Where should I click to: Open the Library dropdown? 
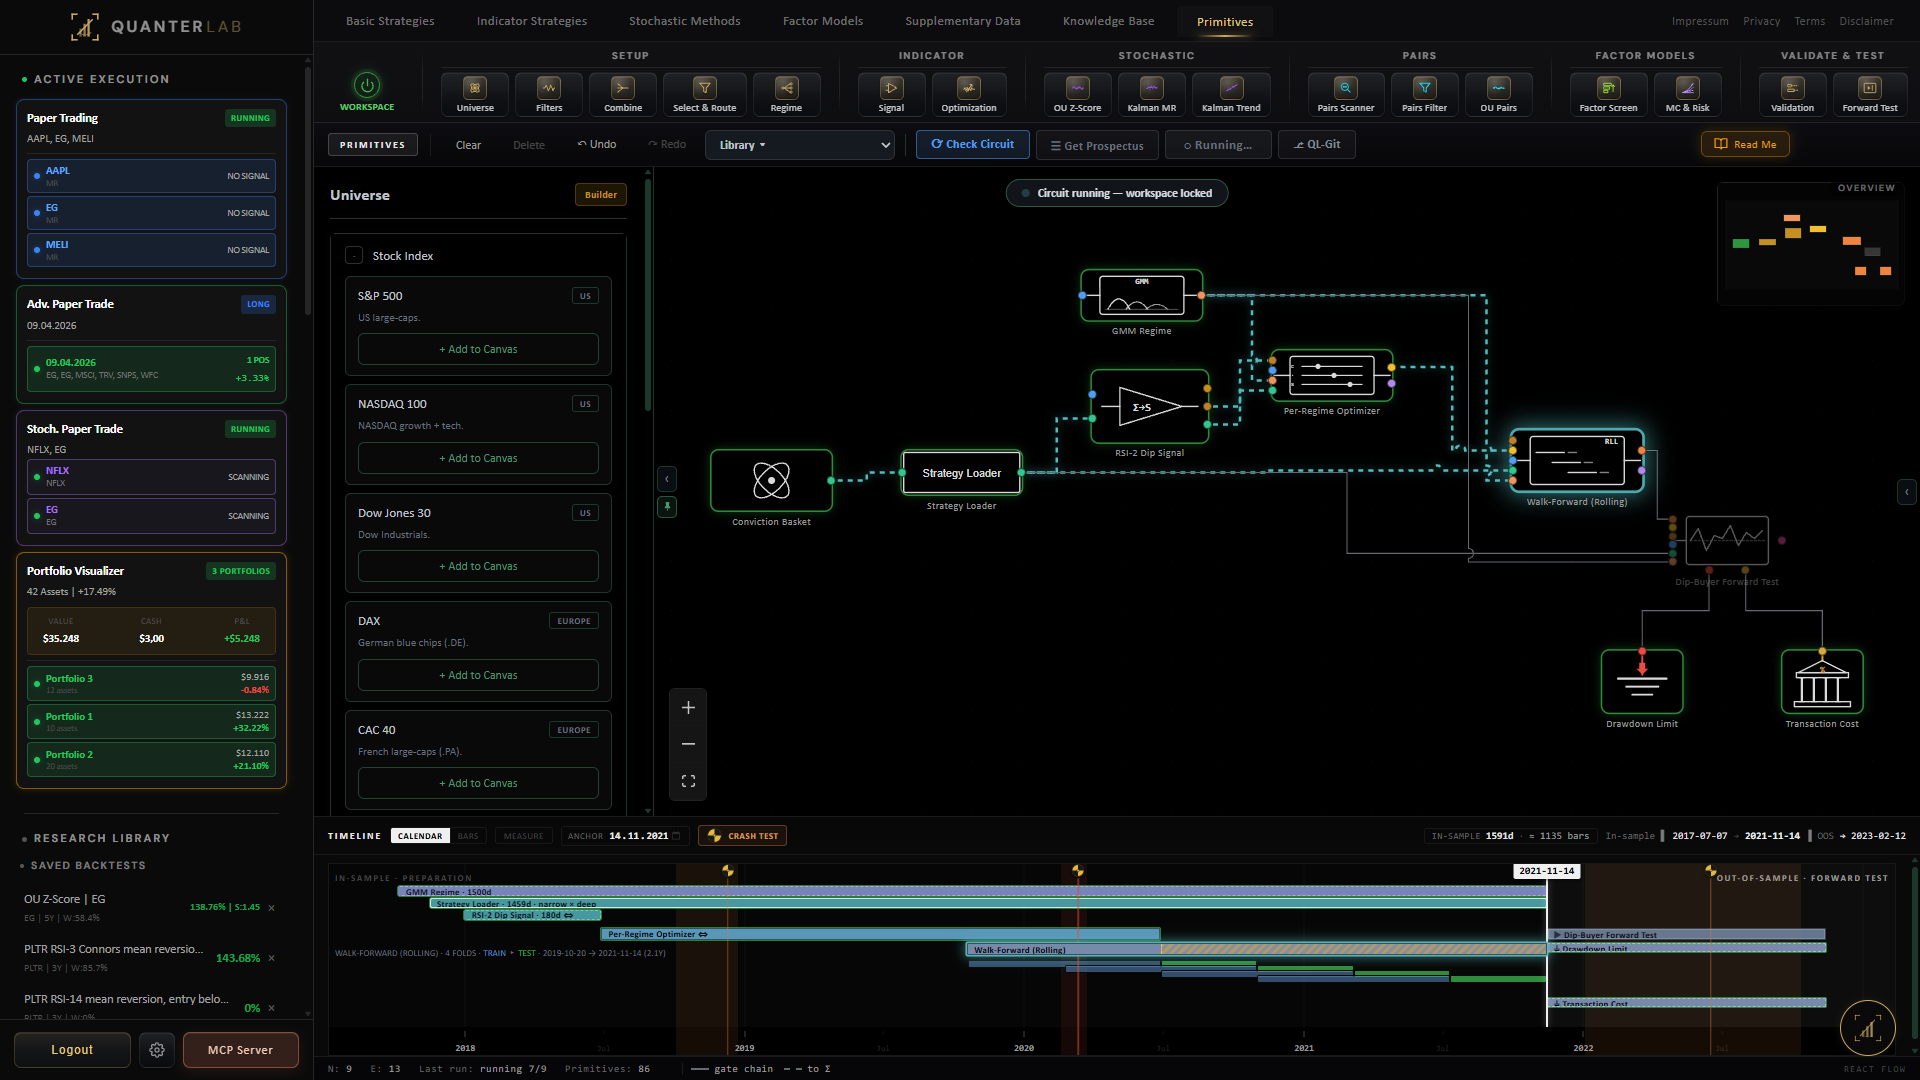click(x=800, y=145)
